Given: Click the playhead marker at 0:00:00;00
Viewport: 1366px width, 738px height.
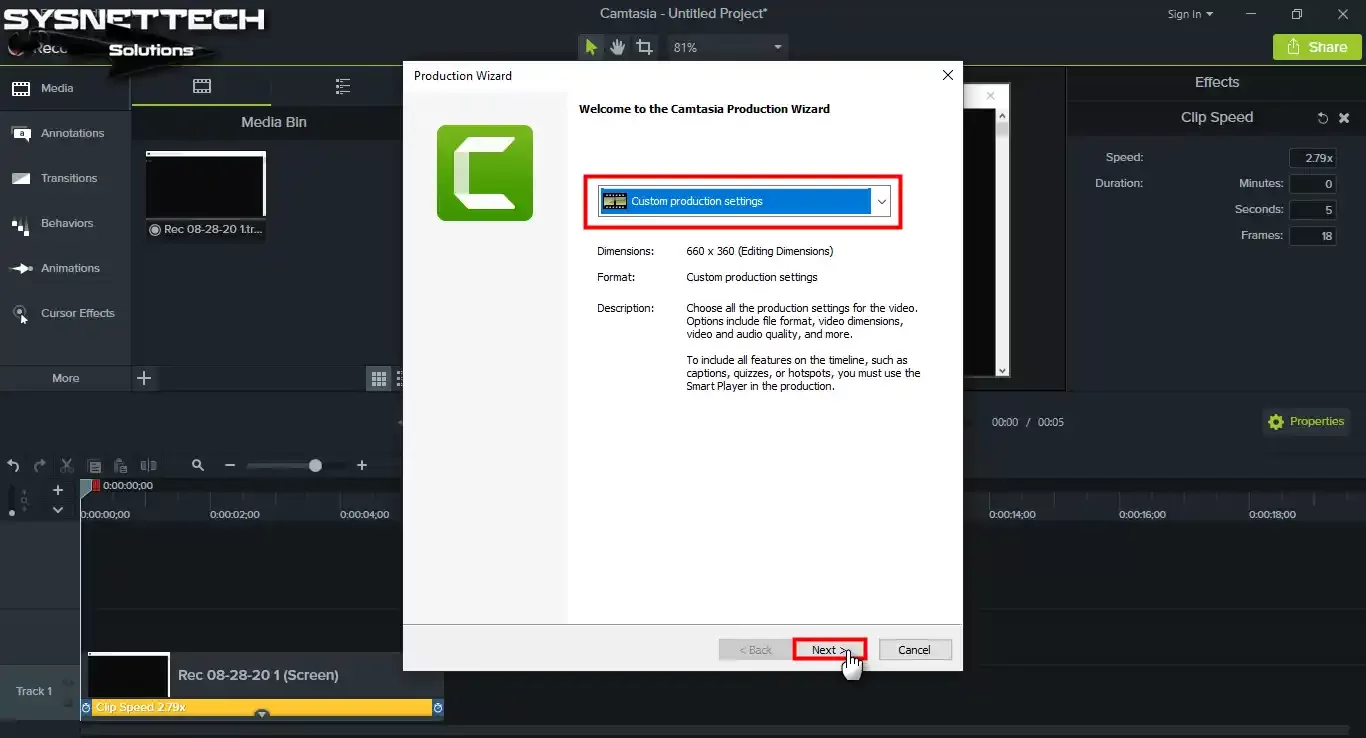Looking at the screenshot, I should (85, 486).
